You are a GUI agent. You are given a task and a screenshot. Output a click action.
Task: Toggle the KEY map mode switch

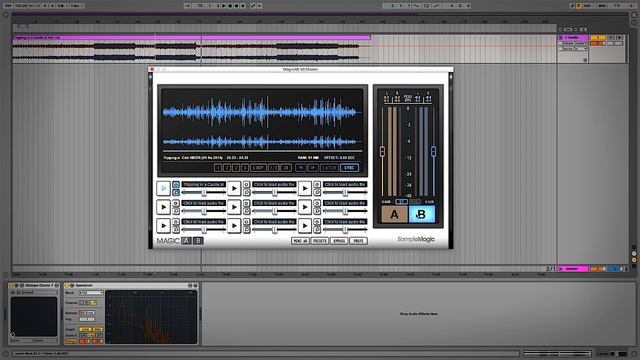tap(588, 6)
